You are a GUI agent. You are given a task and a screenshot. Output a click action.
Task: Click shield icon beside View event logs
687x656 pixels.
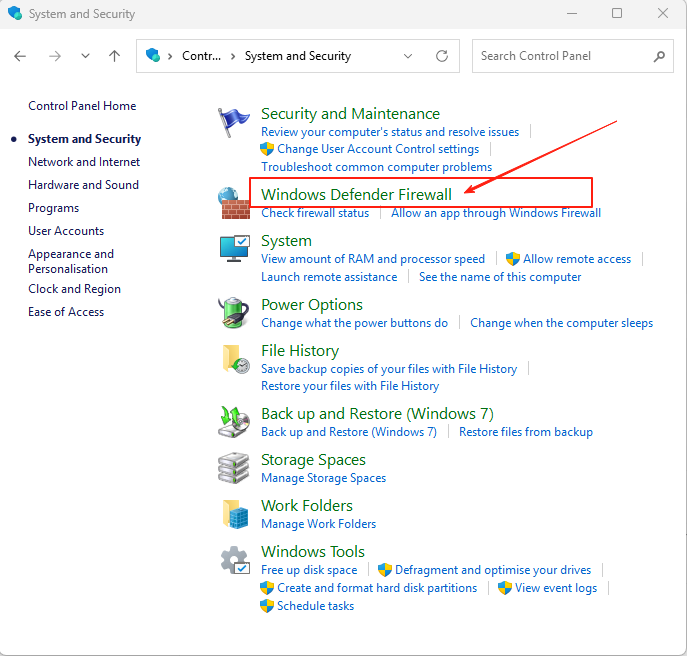[x=505, y=588]
